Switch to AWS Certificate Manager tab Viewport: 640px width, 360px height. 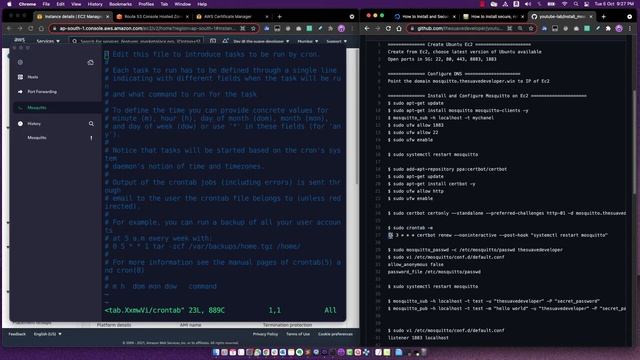[233, 17]
